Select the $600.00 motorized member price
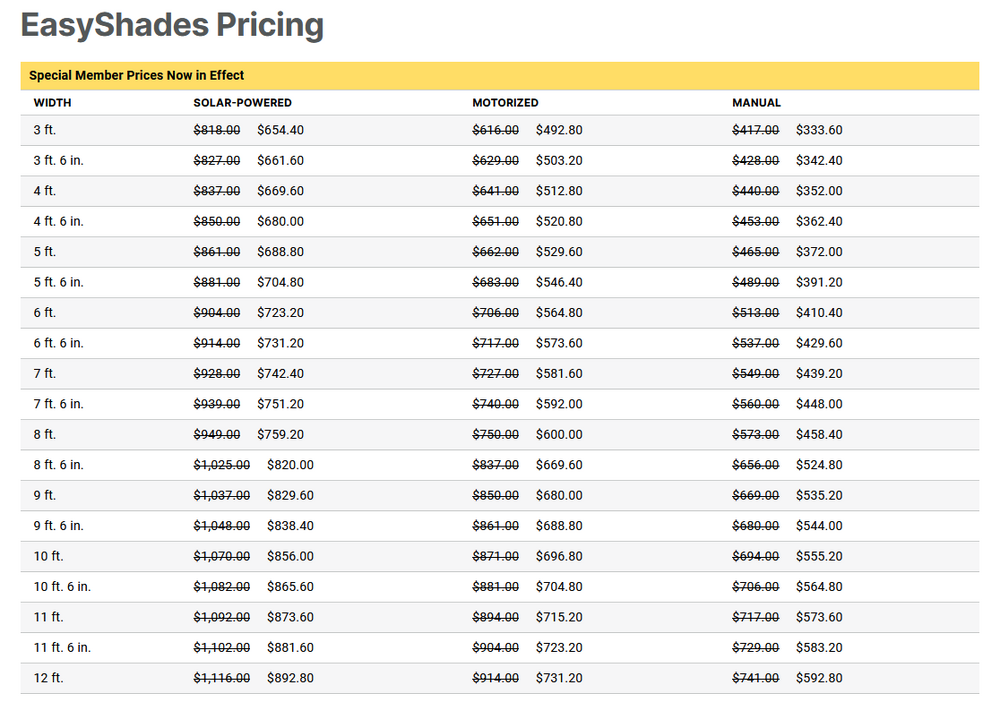 pyautogui.click(x=559, y=435)
